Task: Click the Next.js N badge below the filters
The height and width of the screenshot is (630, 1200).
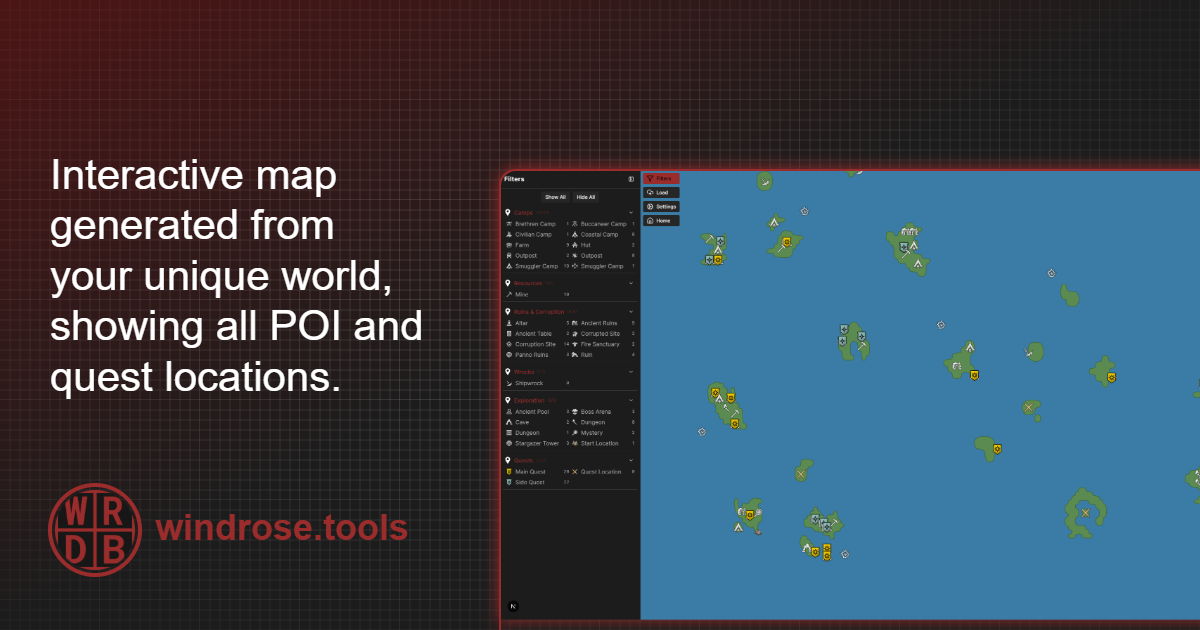Action: click(513, 606)
